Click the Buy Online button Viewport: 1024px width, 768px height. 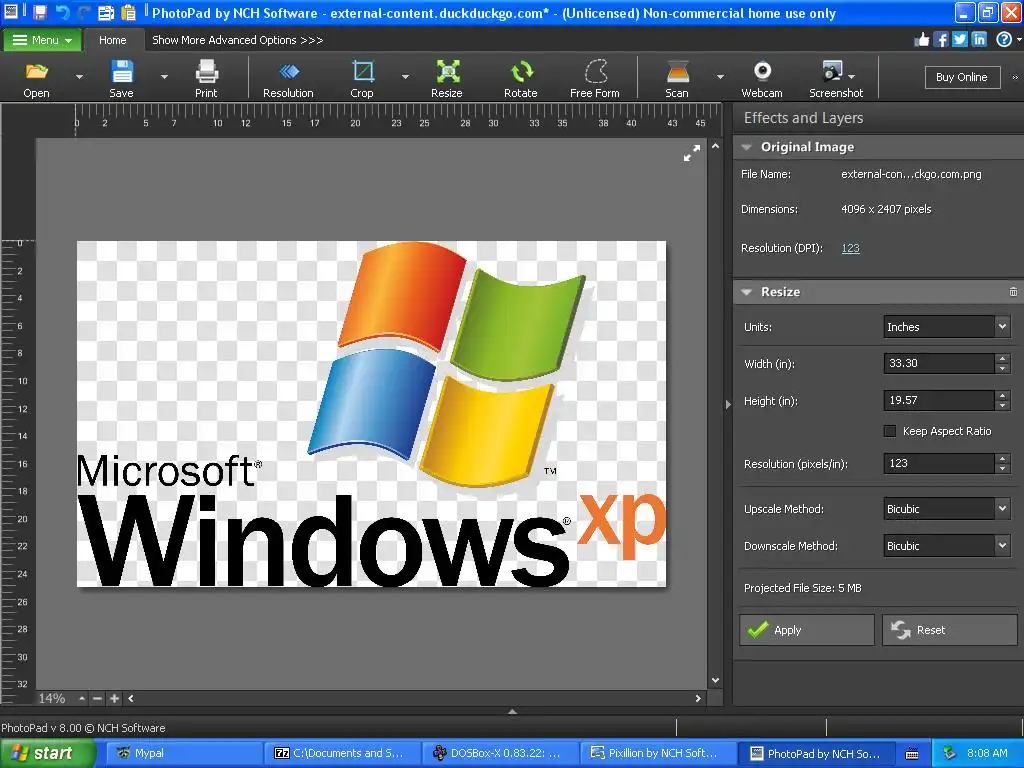(962, 77)
